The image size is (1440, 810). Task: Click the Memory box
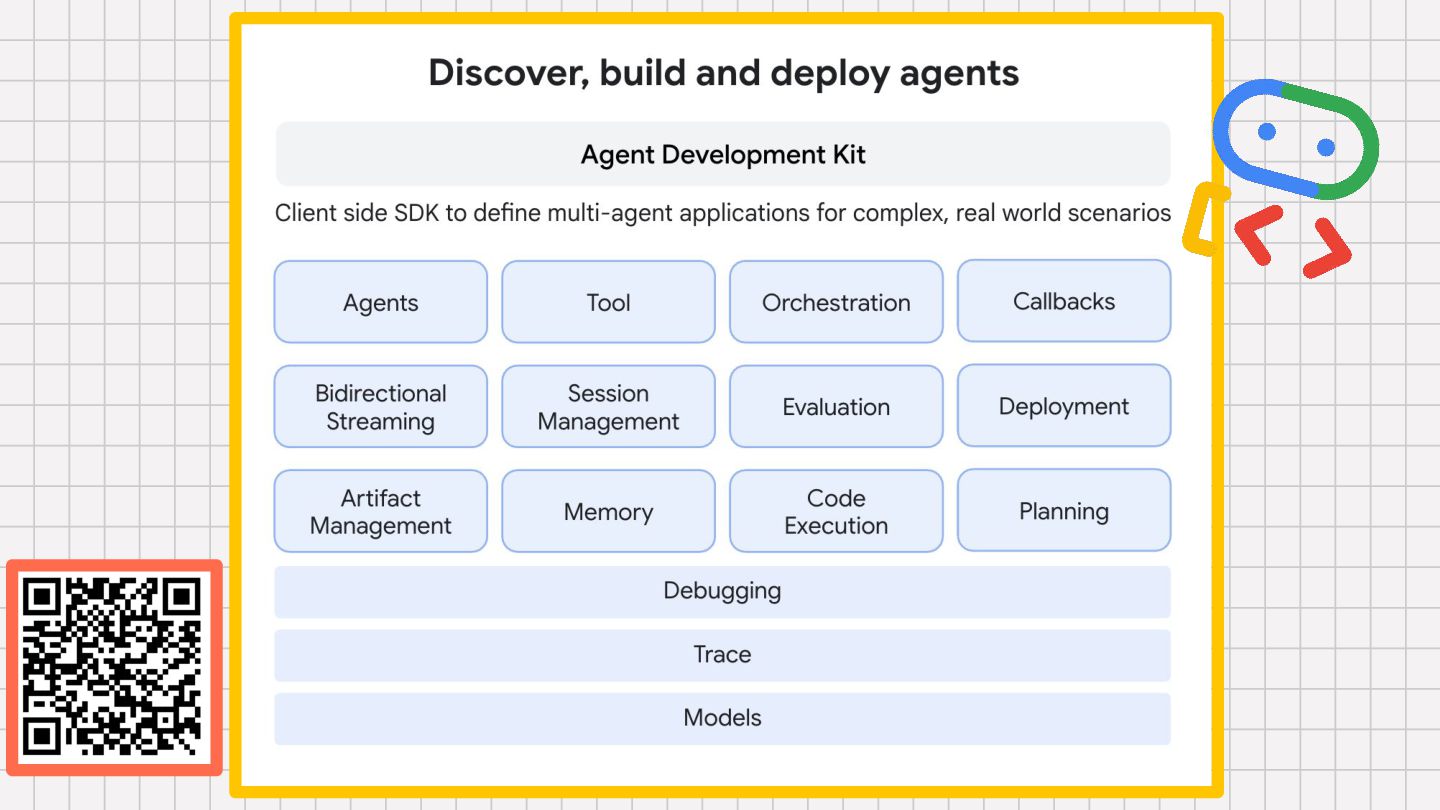click(x=608, y=512)
